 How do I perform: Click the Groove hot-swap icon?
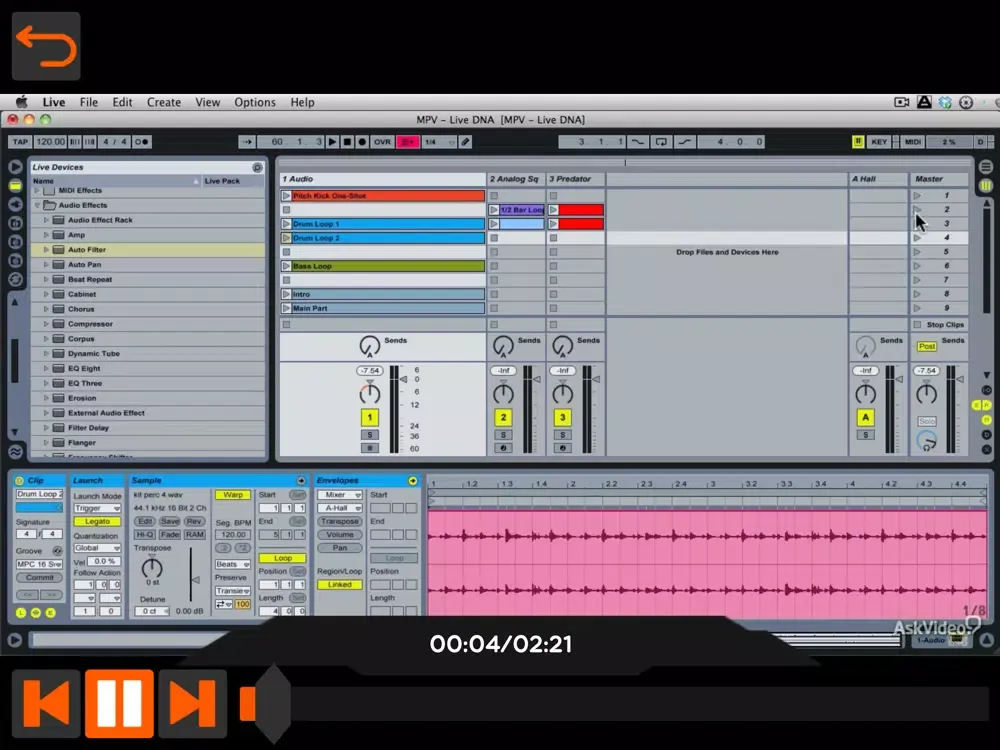(57, 550)
